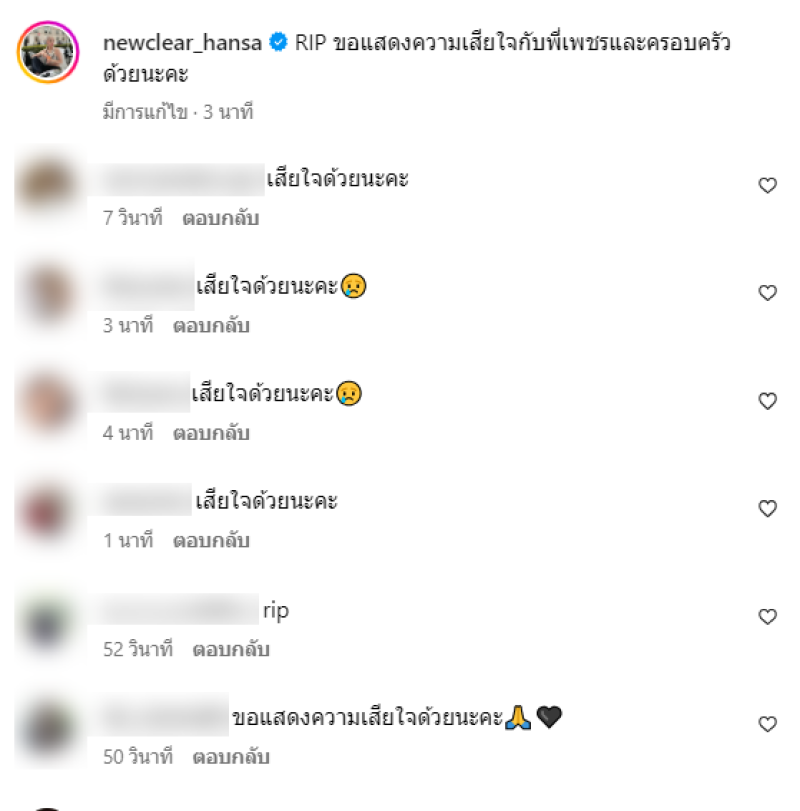Like the comment with praying hands emoji
The height and width of the screenshot is (811, 800).
(x=767, y=724)
